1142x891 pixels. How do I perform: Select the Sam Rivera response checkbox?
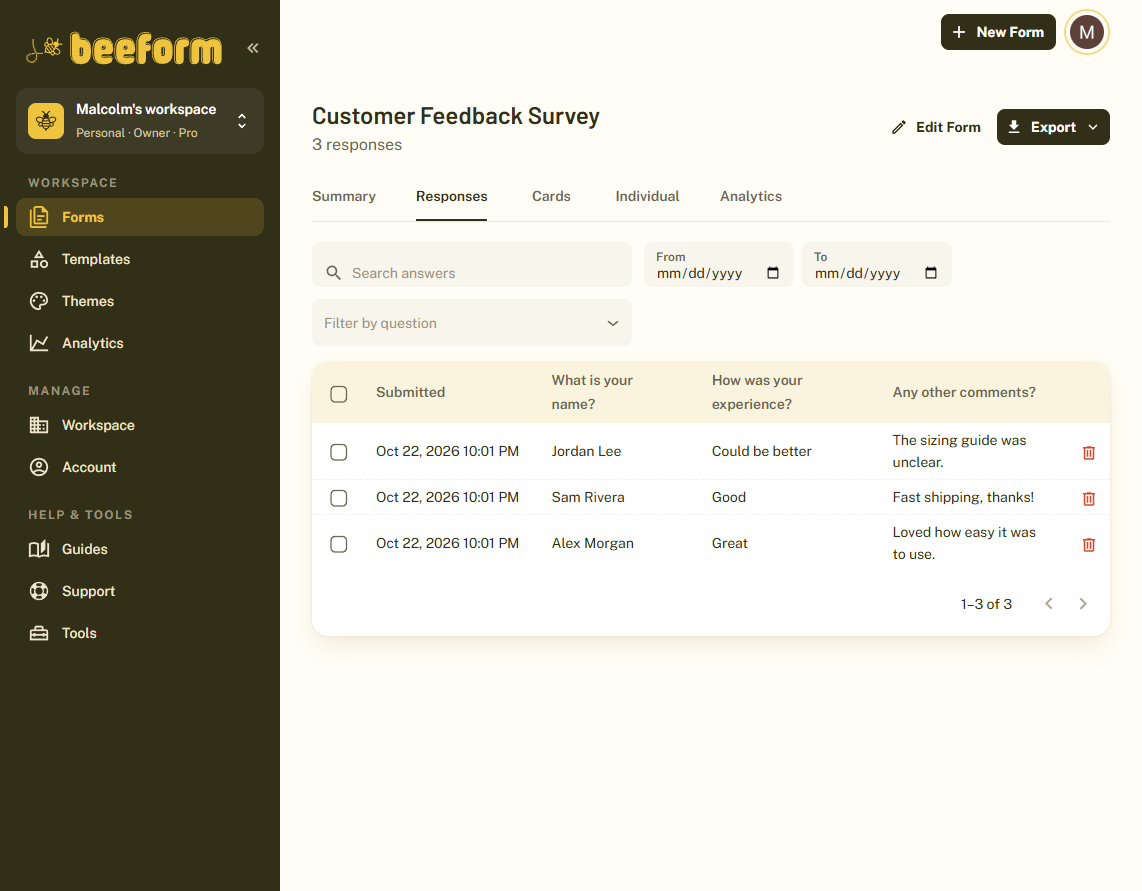(x=339, y=498)
